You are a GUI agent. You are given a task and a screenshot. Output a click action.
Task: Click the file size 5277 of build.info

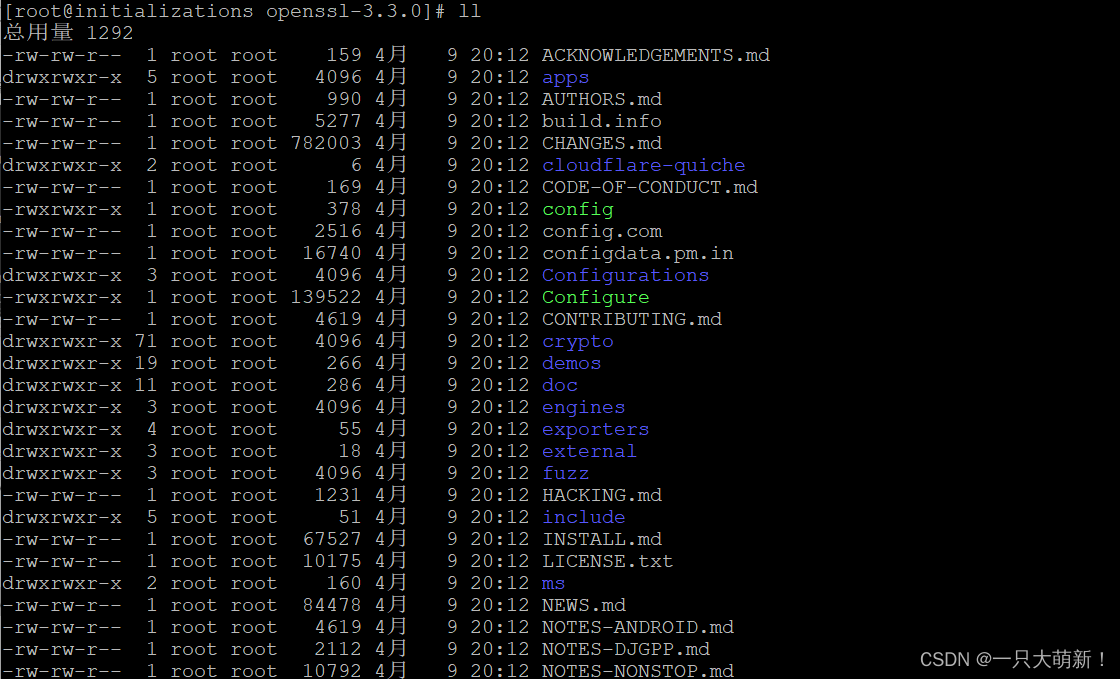coord(338,121)
